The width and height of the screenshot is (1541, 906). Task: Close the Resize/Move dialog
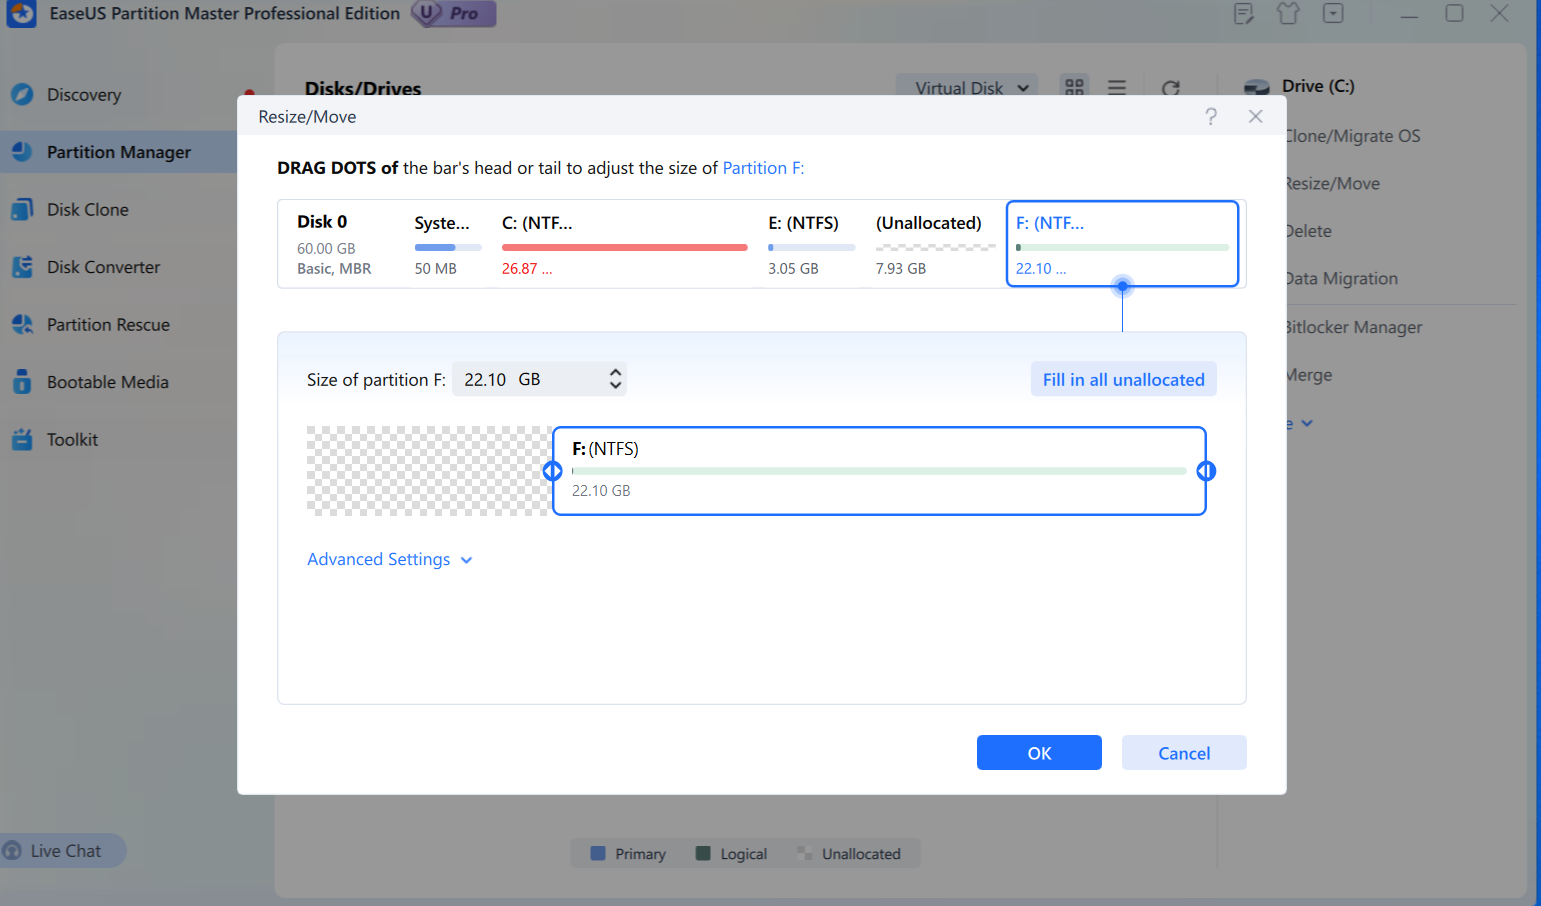click(1256, 117)
